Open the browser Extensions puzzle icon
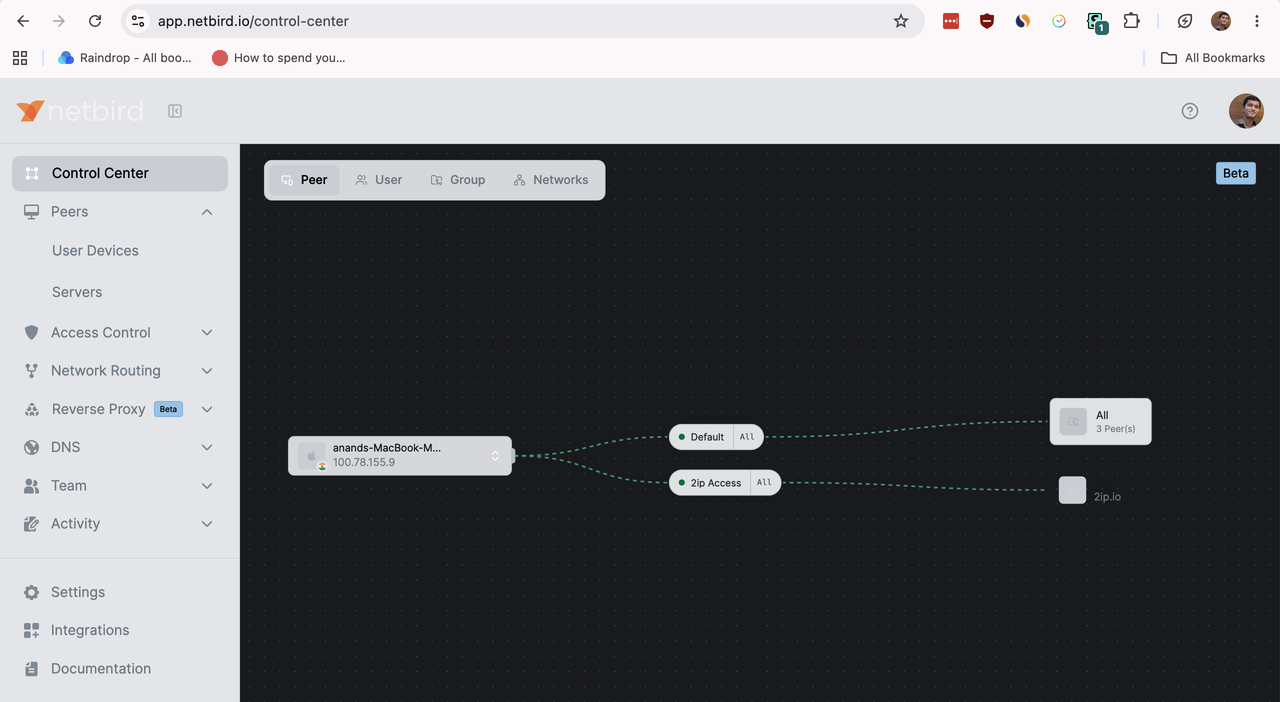This screenshot has height=702, width=1280. 1131,21
